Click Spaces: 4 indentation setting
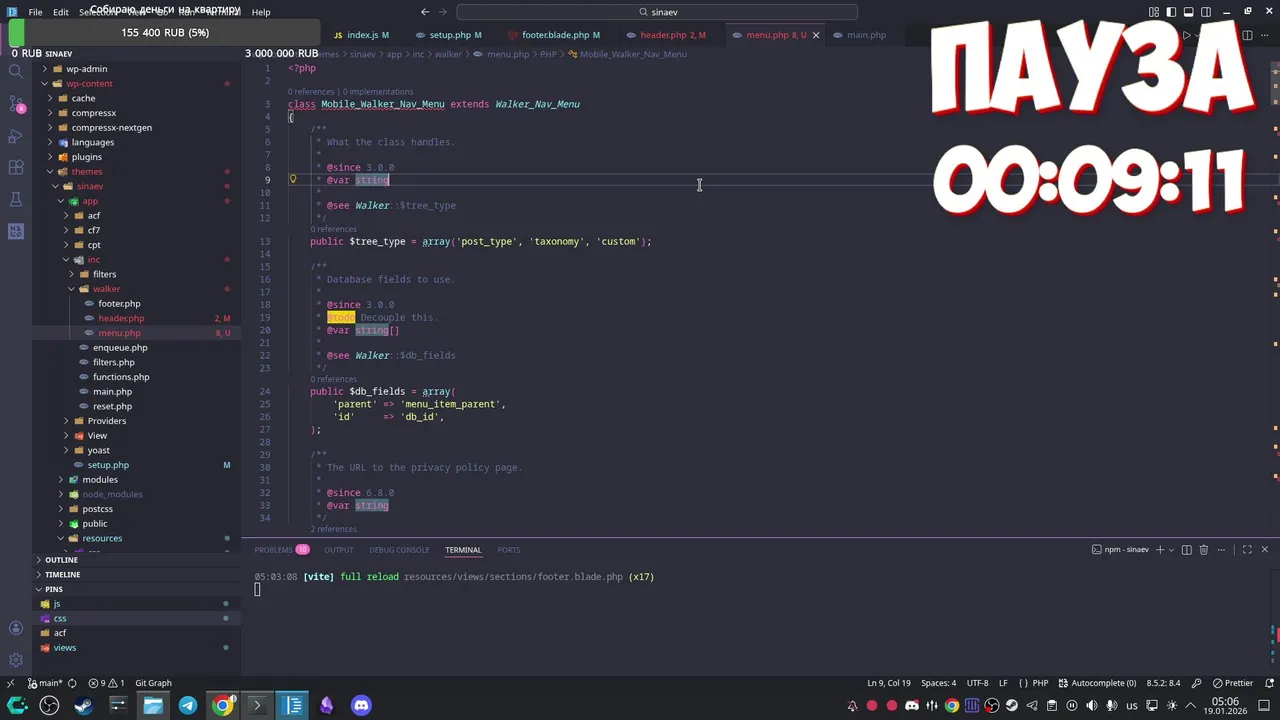 coord(938,683)
